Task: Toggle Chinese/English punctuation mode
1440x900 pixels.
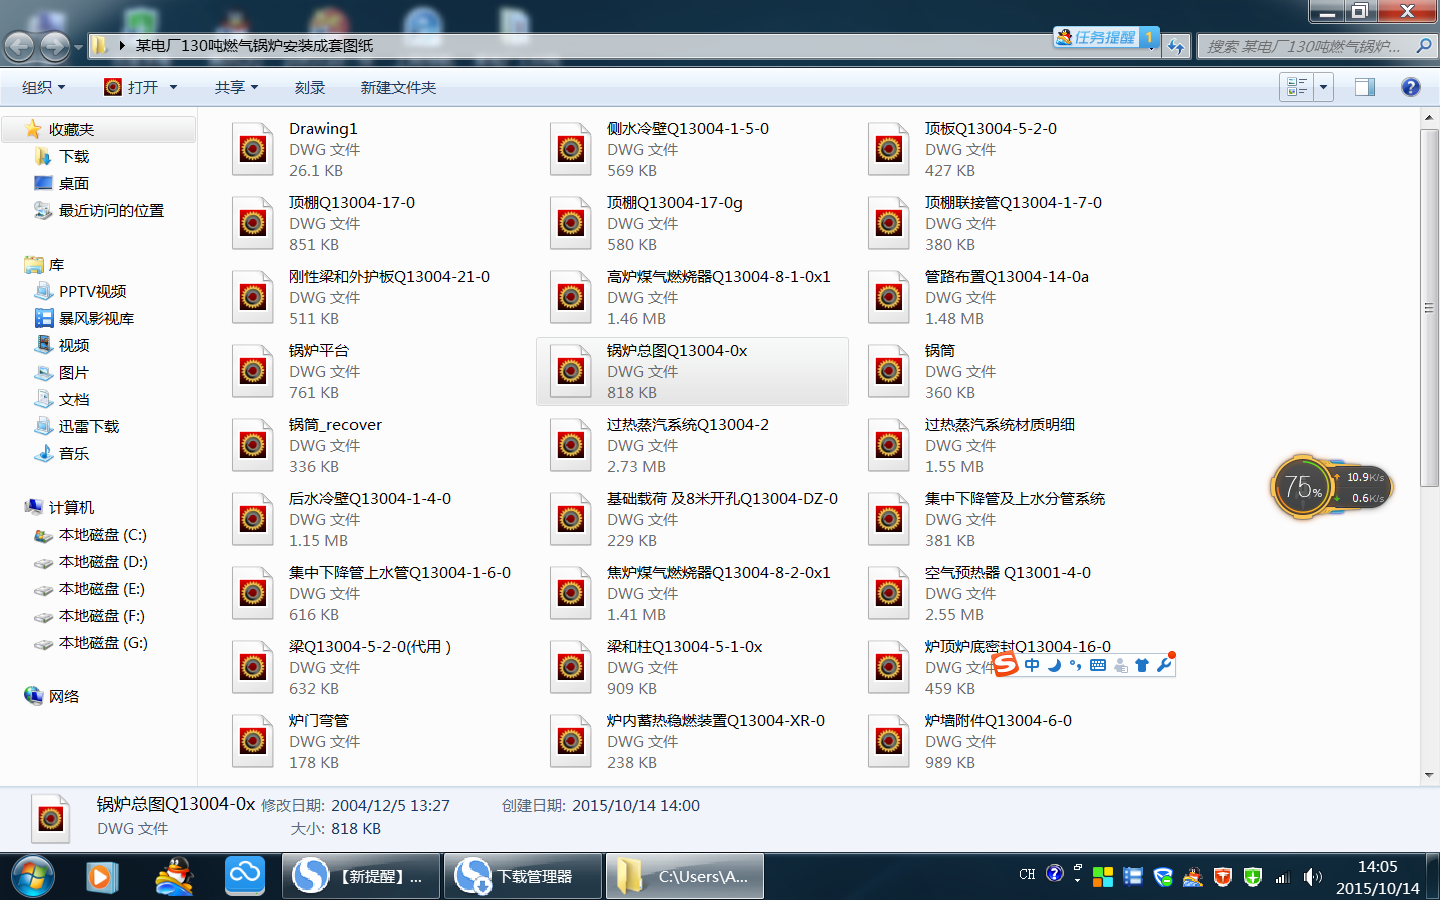Action: [x=1073, y=665]
